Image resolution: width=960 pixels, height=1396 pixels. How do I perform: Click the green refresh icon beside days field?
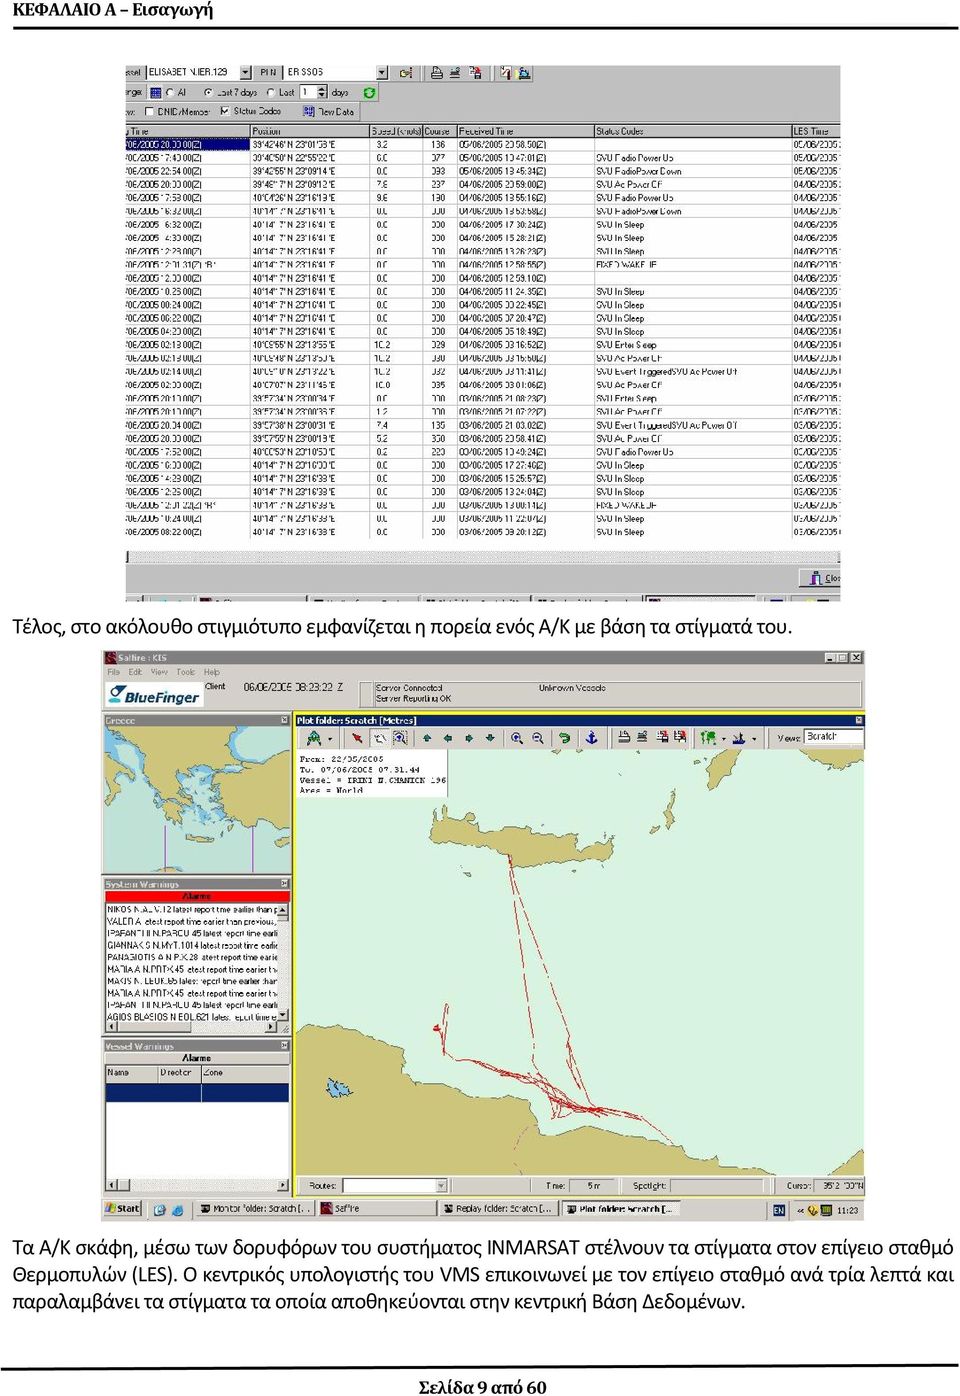pyautogui.click(x=370, y=93)
